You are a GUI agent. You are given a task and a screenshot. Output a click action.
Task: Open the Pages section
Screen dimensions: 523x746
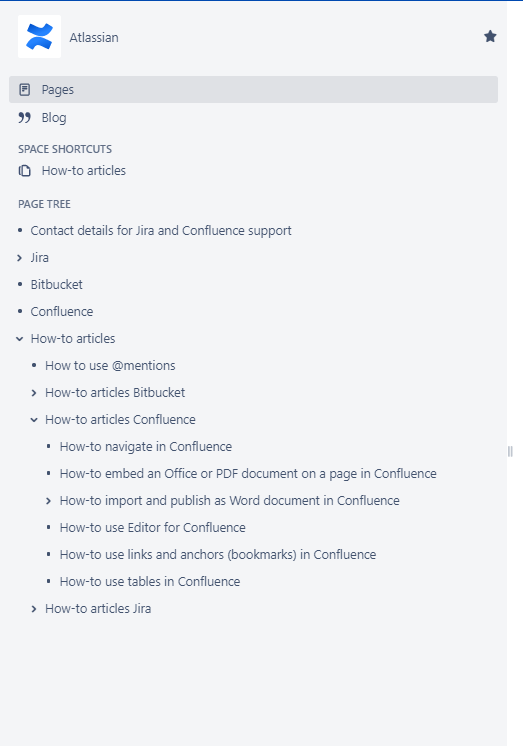(253, 89)
